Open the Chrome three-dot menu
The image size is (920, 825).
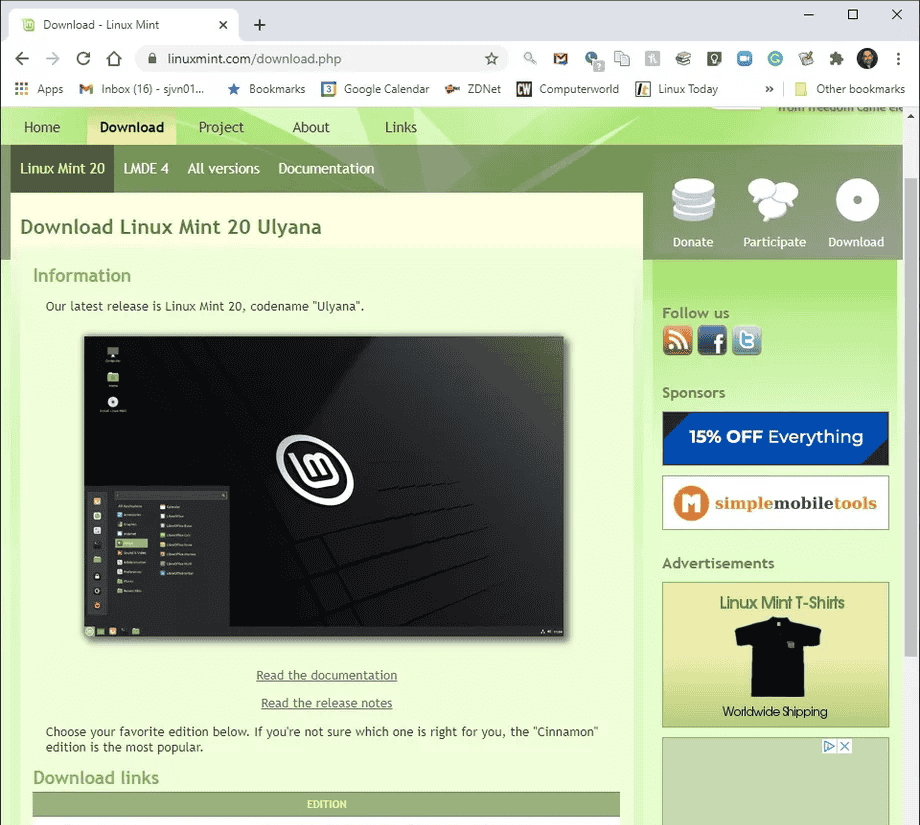[899, 59]
